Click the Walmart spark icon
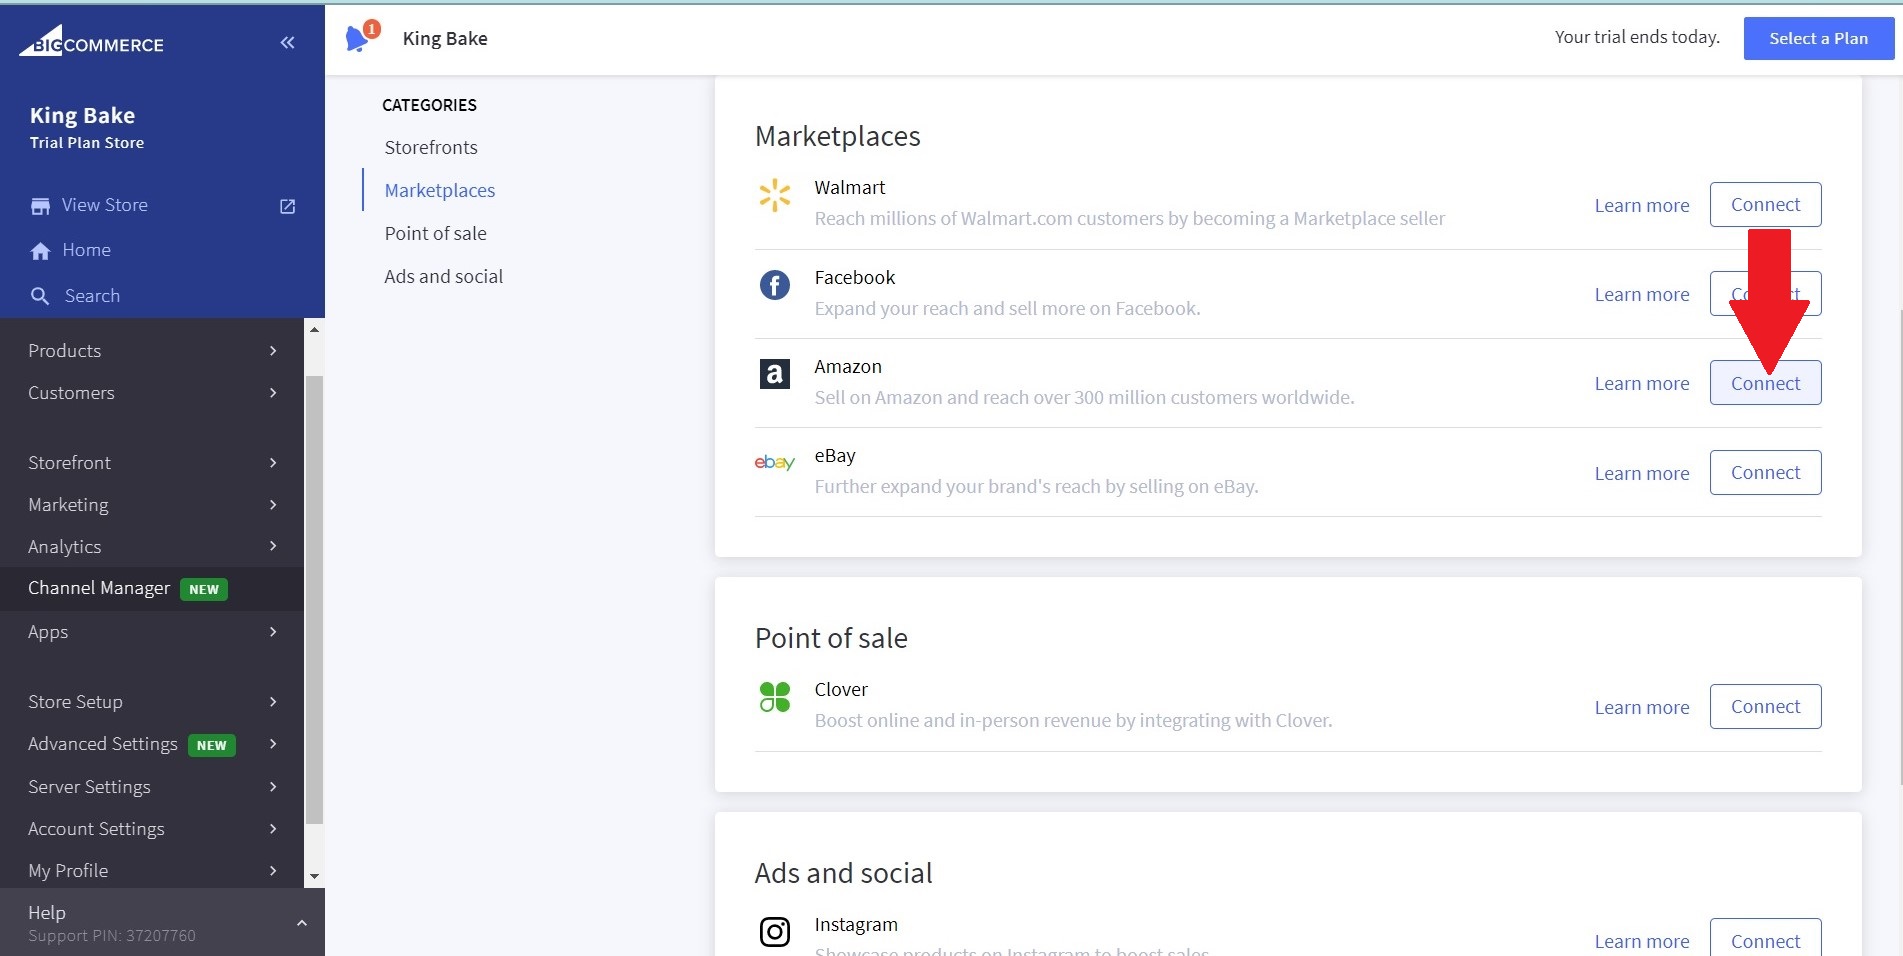The width and height of the screenshot is (1903, 956). pos(774,195)
